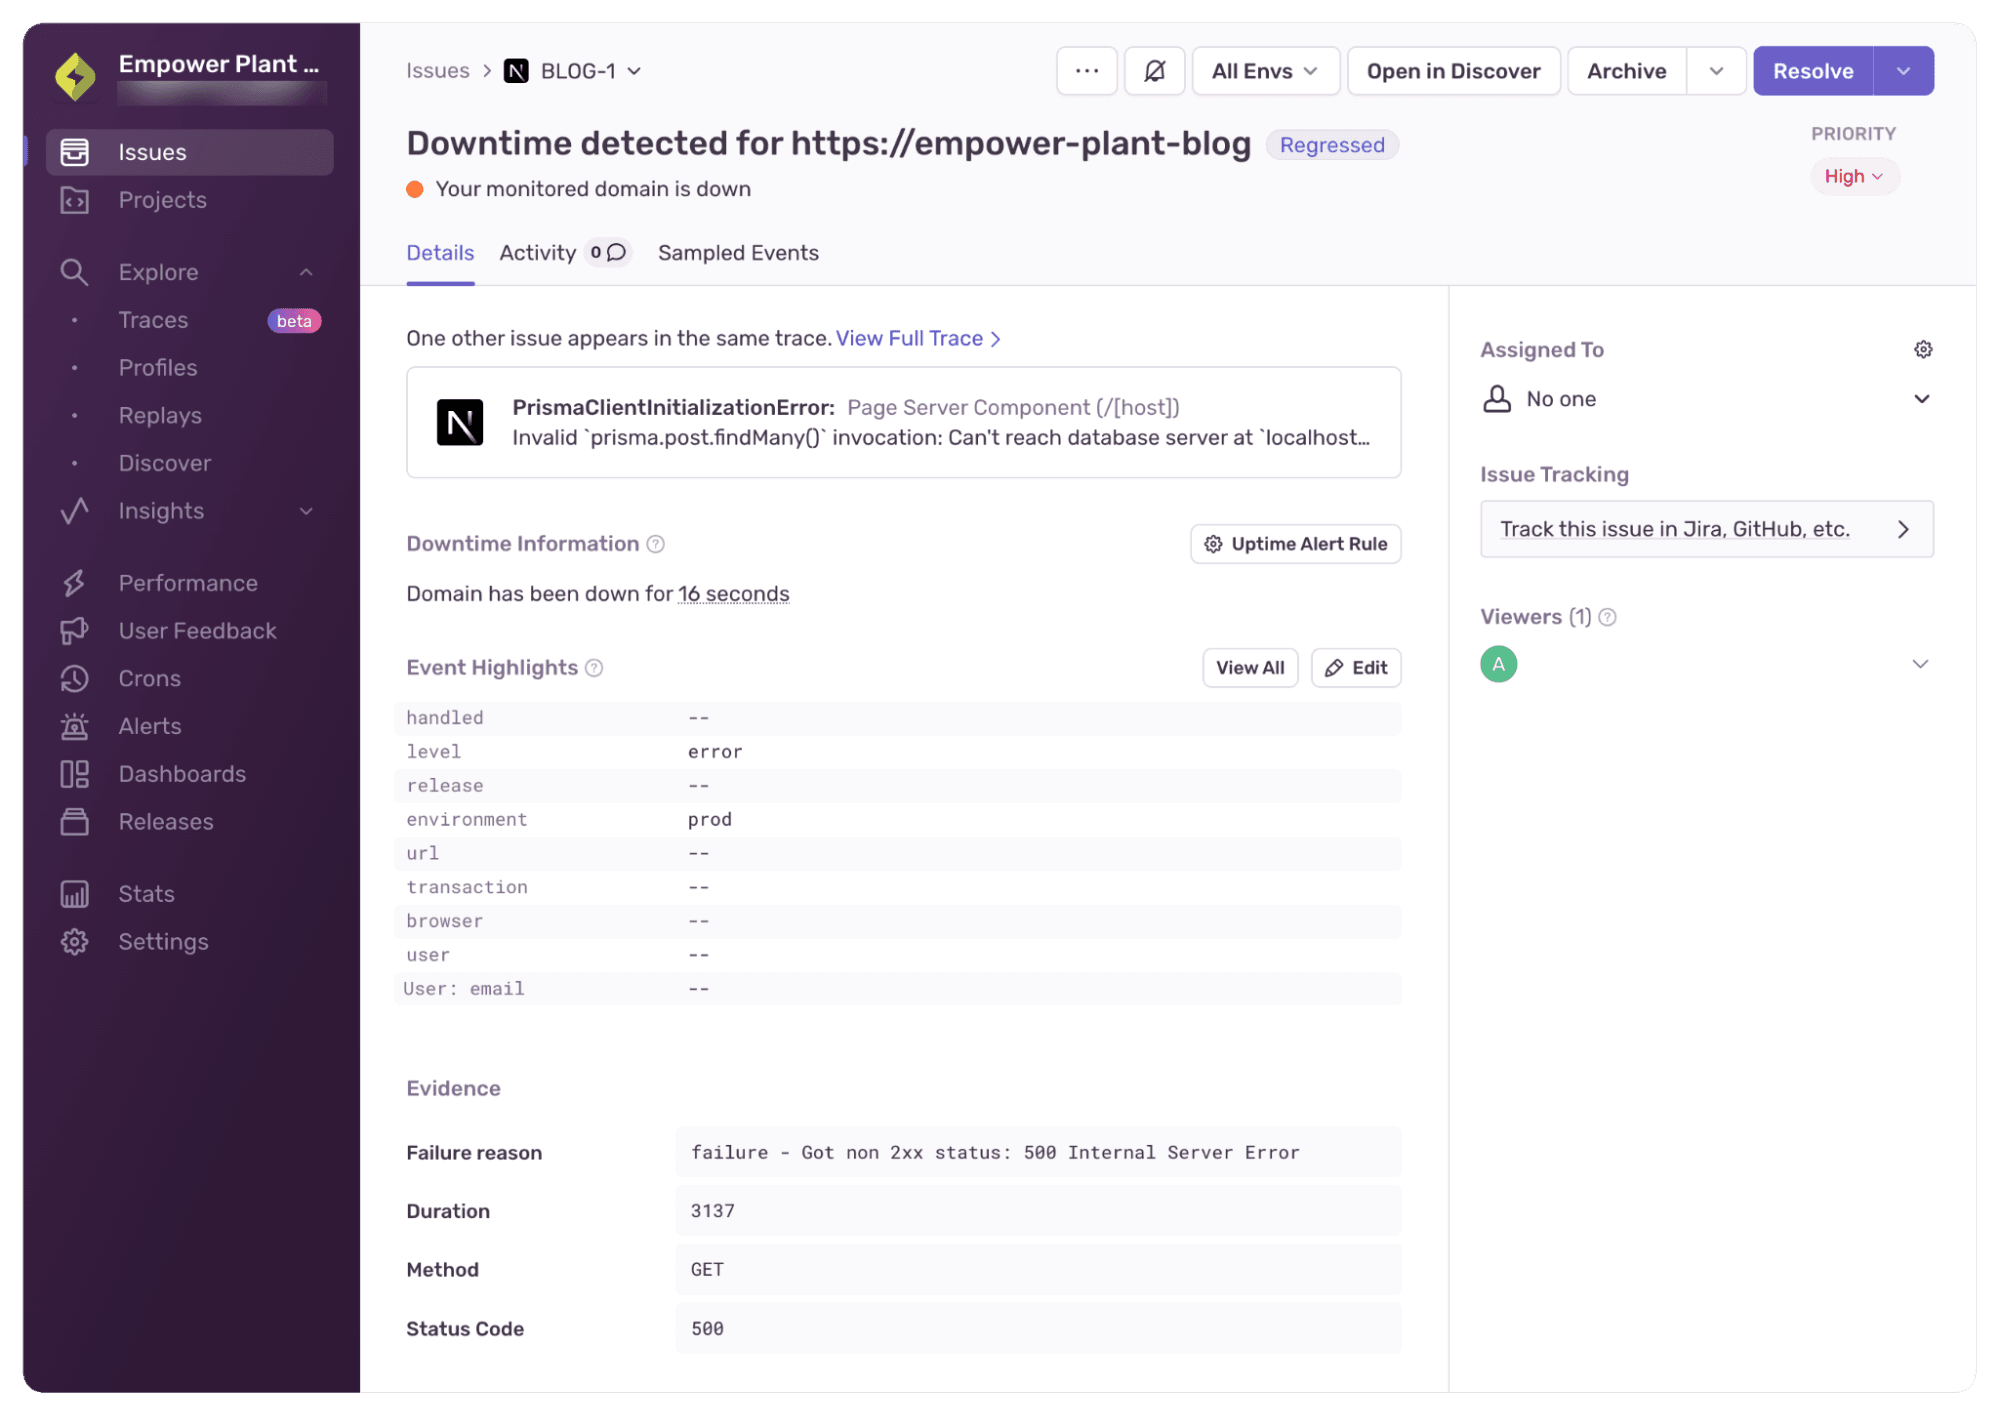Open Discover in the sidebar
This screenshot has width=1999, height=1416.
tap(165, 463)
